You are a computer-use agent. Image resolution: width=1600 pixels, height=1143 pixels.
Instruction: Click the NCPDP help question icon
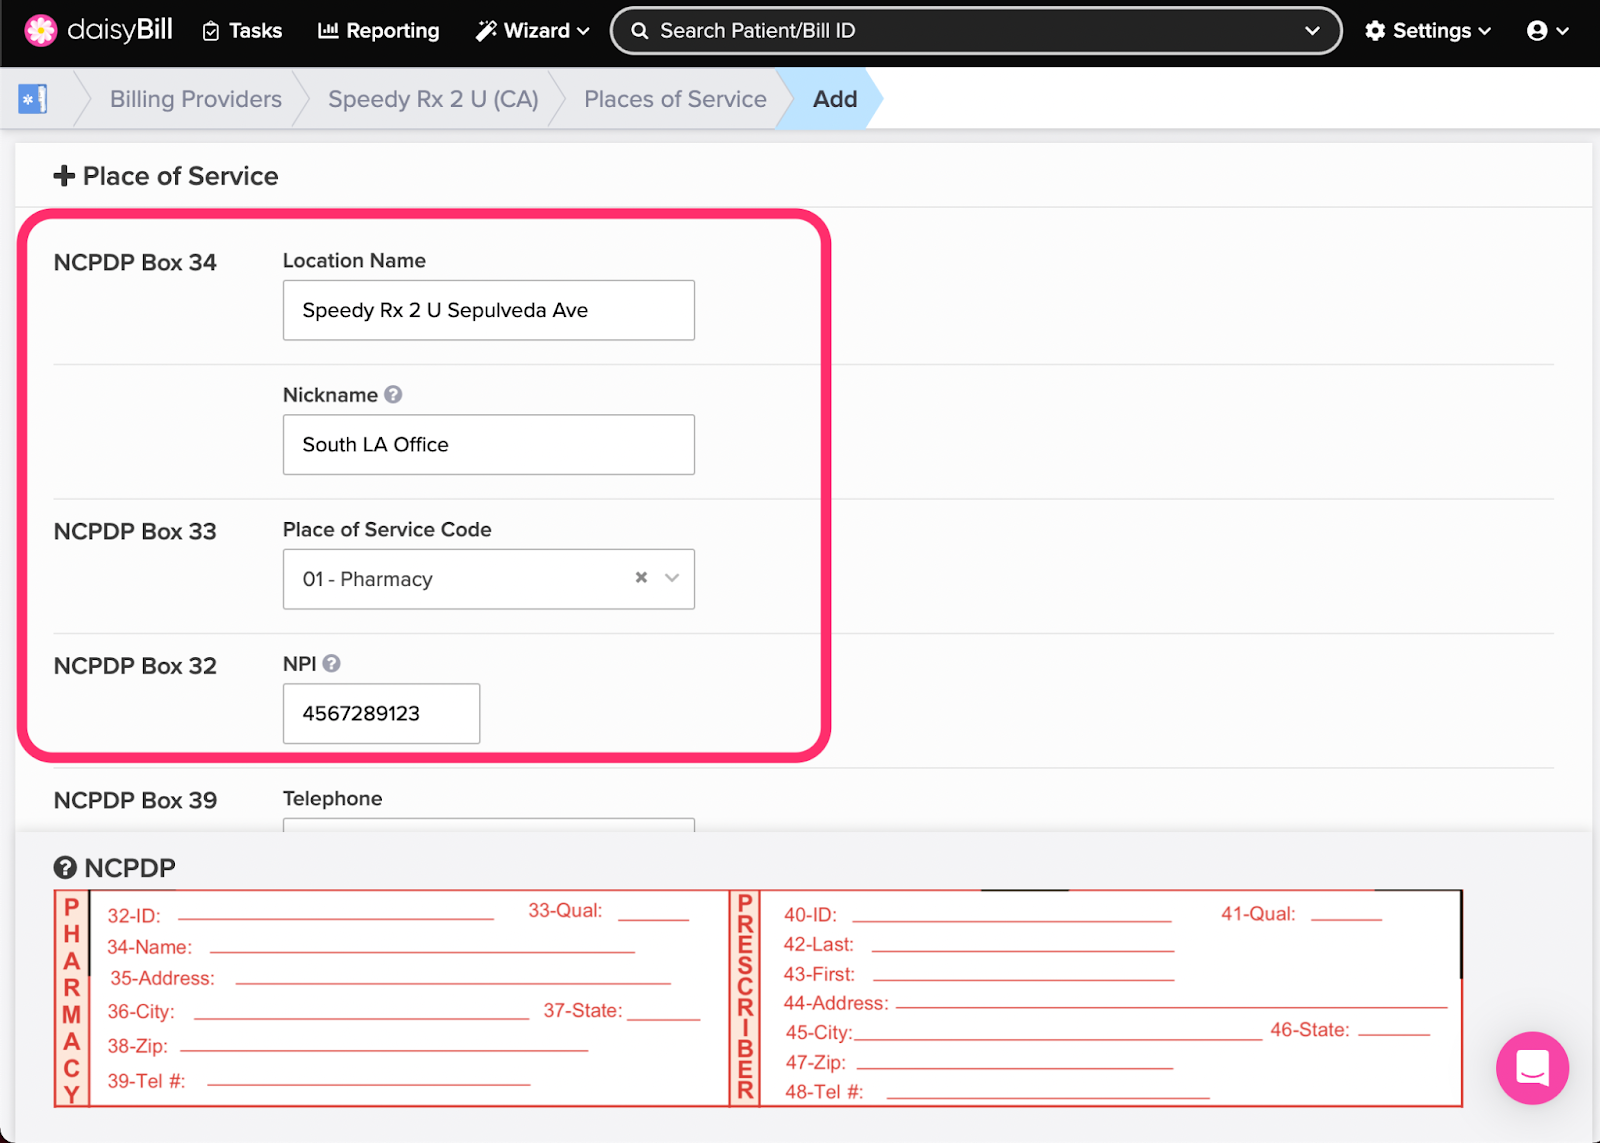pyautogui.click(x=65, y=868)
